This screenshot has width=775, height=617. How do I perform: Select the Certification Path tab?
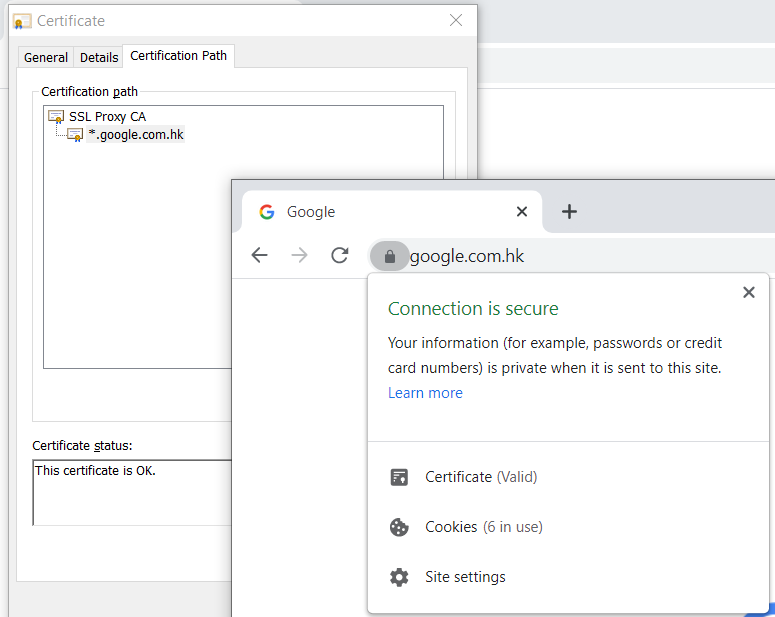178,56
